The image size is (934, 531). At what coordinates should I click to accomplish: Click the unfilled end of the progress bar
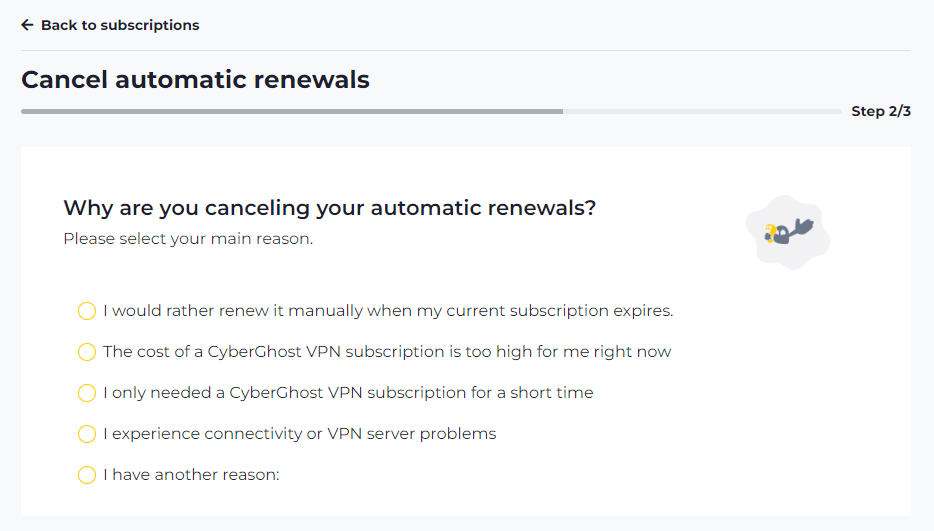702,111
